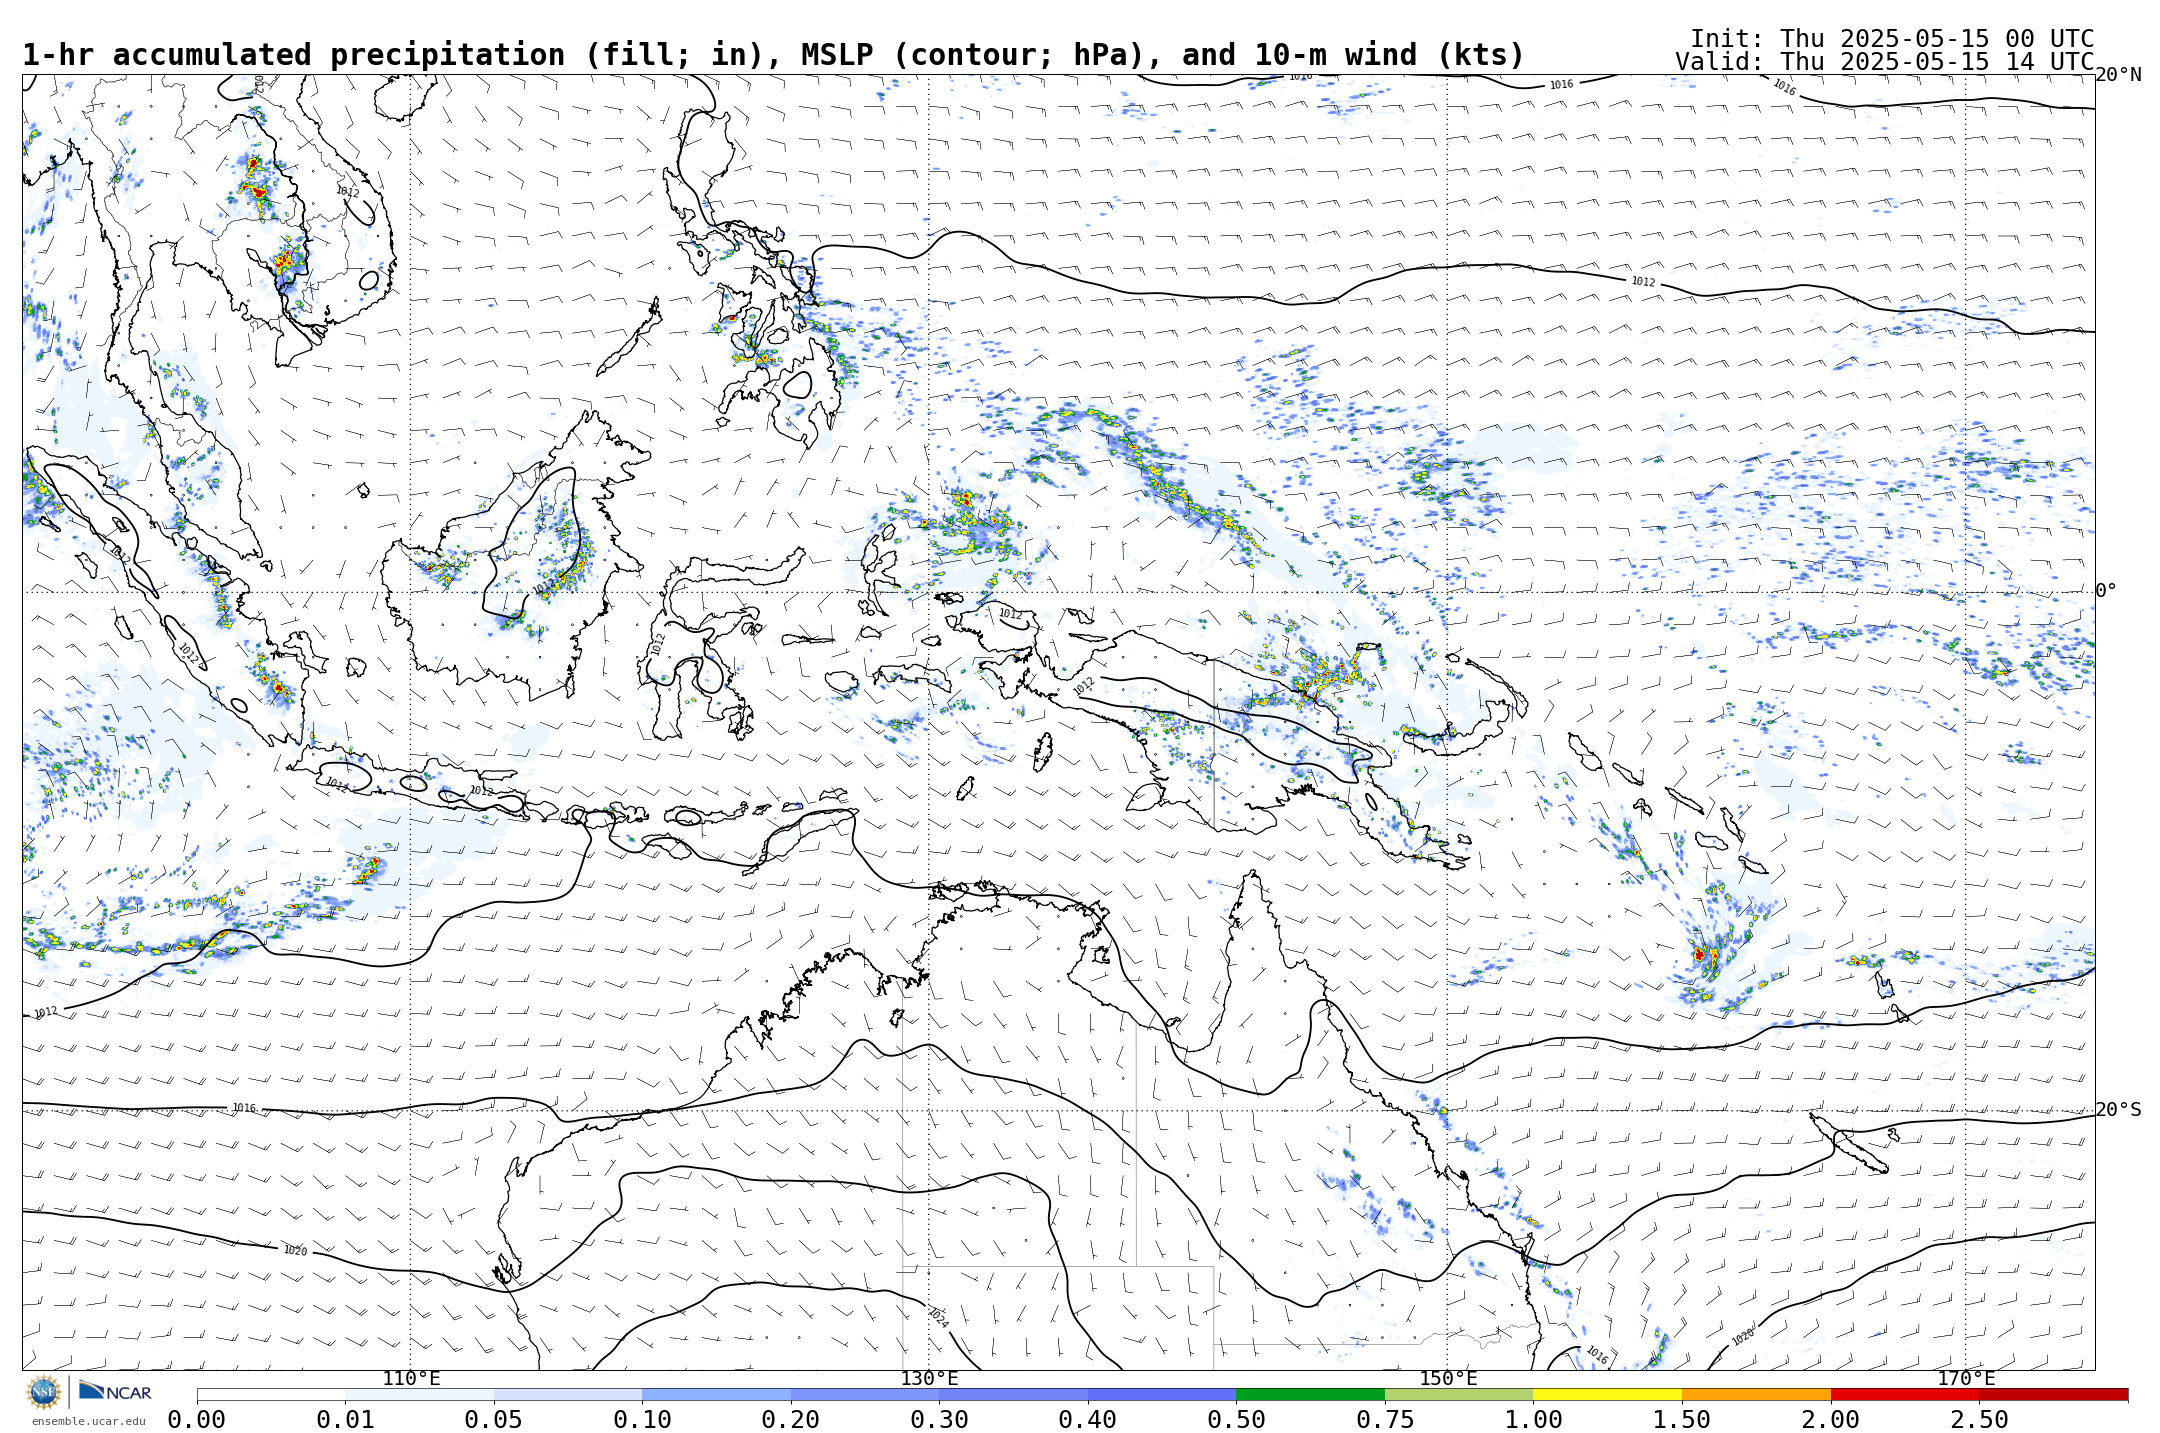This screenshot has width=2160, height=1433.
Task: Select the yellow 1.00–1.50 colorbar segment
Action: coord(1607,1394)
